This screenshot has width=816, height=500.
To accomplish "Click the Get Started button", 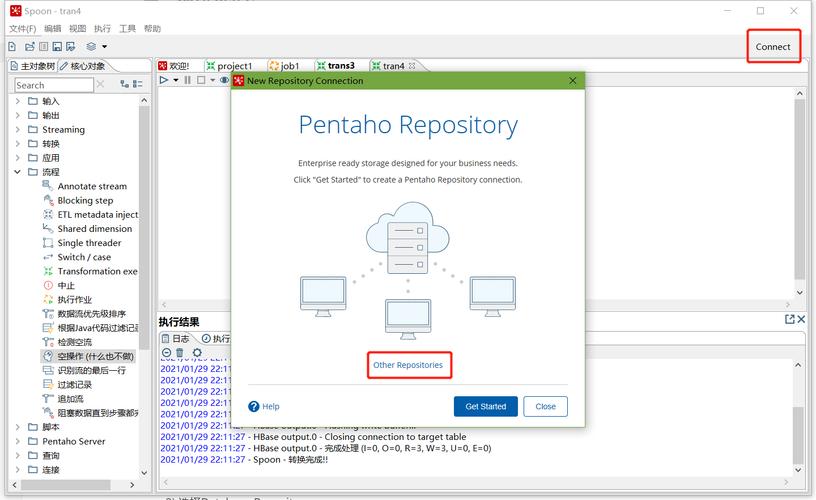I will pos(486,406).
